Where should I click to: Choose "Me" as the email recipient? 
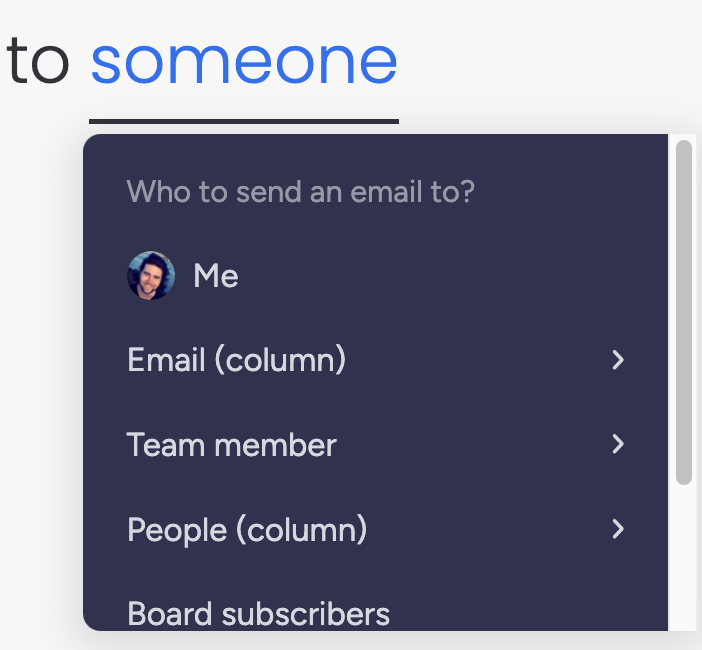click(375, 275)
